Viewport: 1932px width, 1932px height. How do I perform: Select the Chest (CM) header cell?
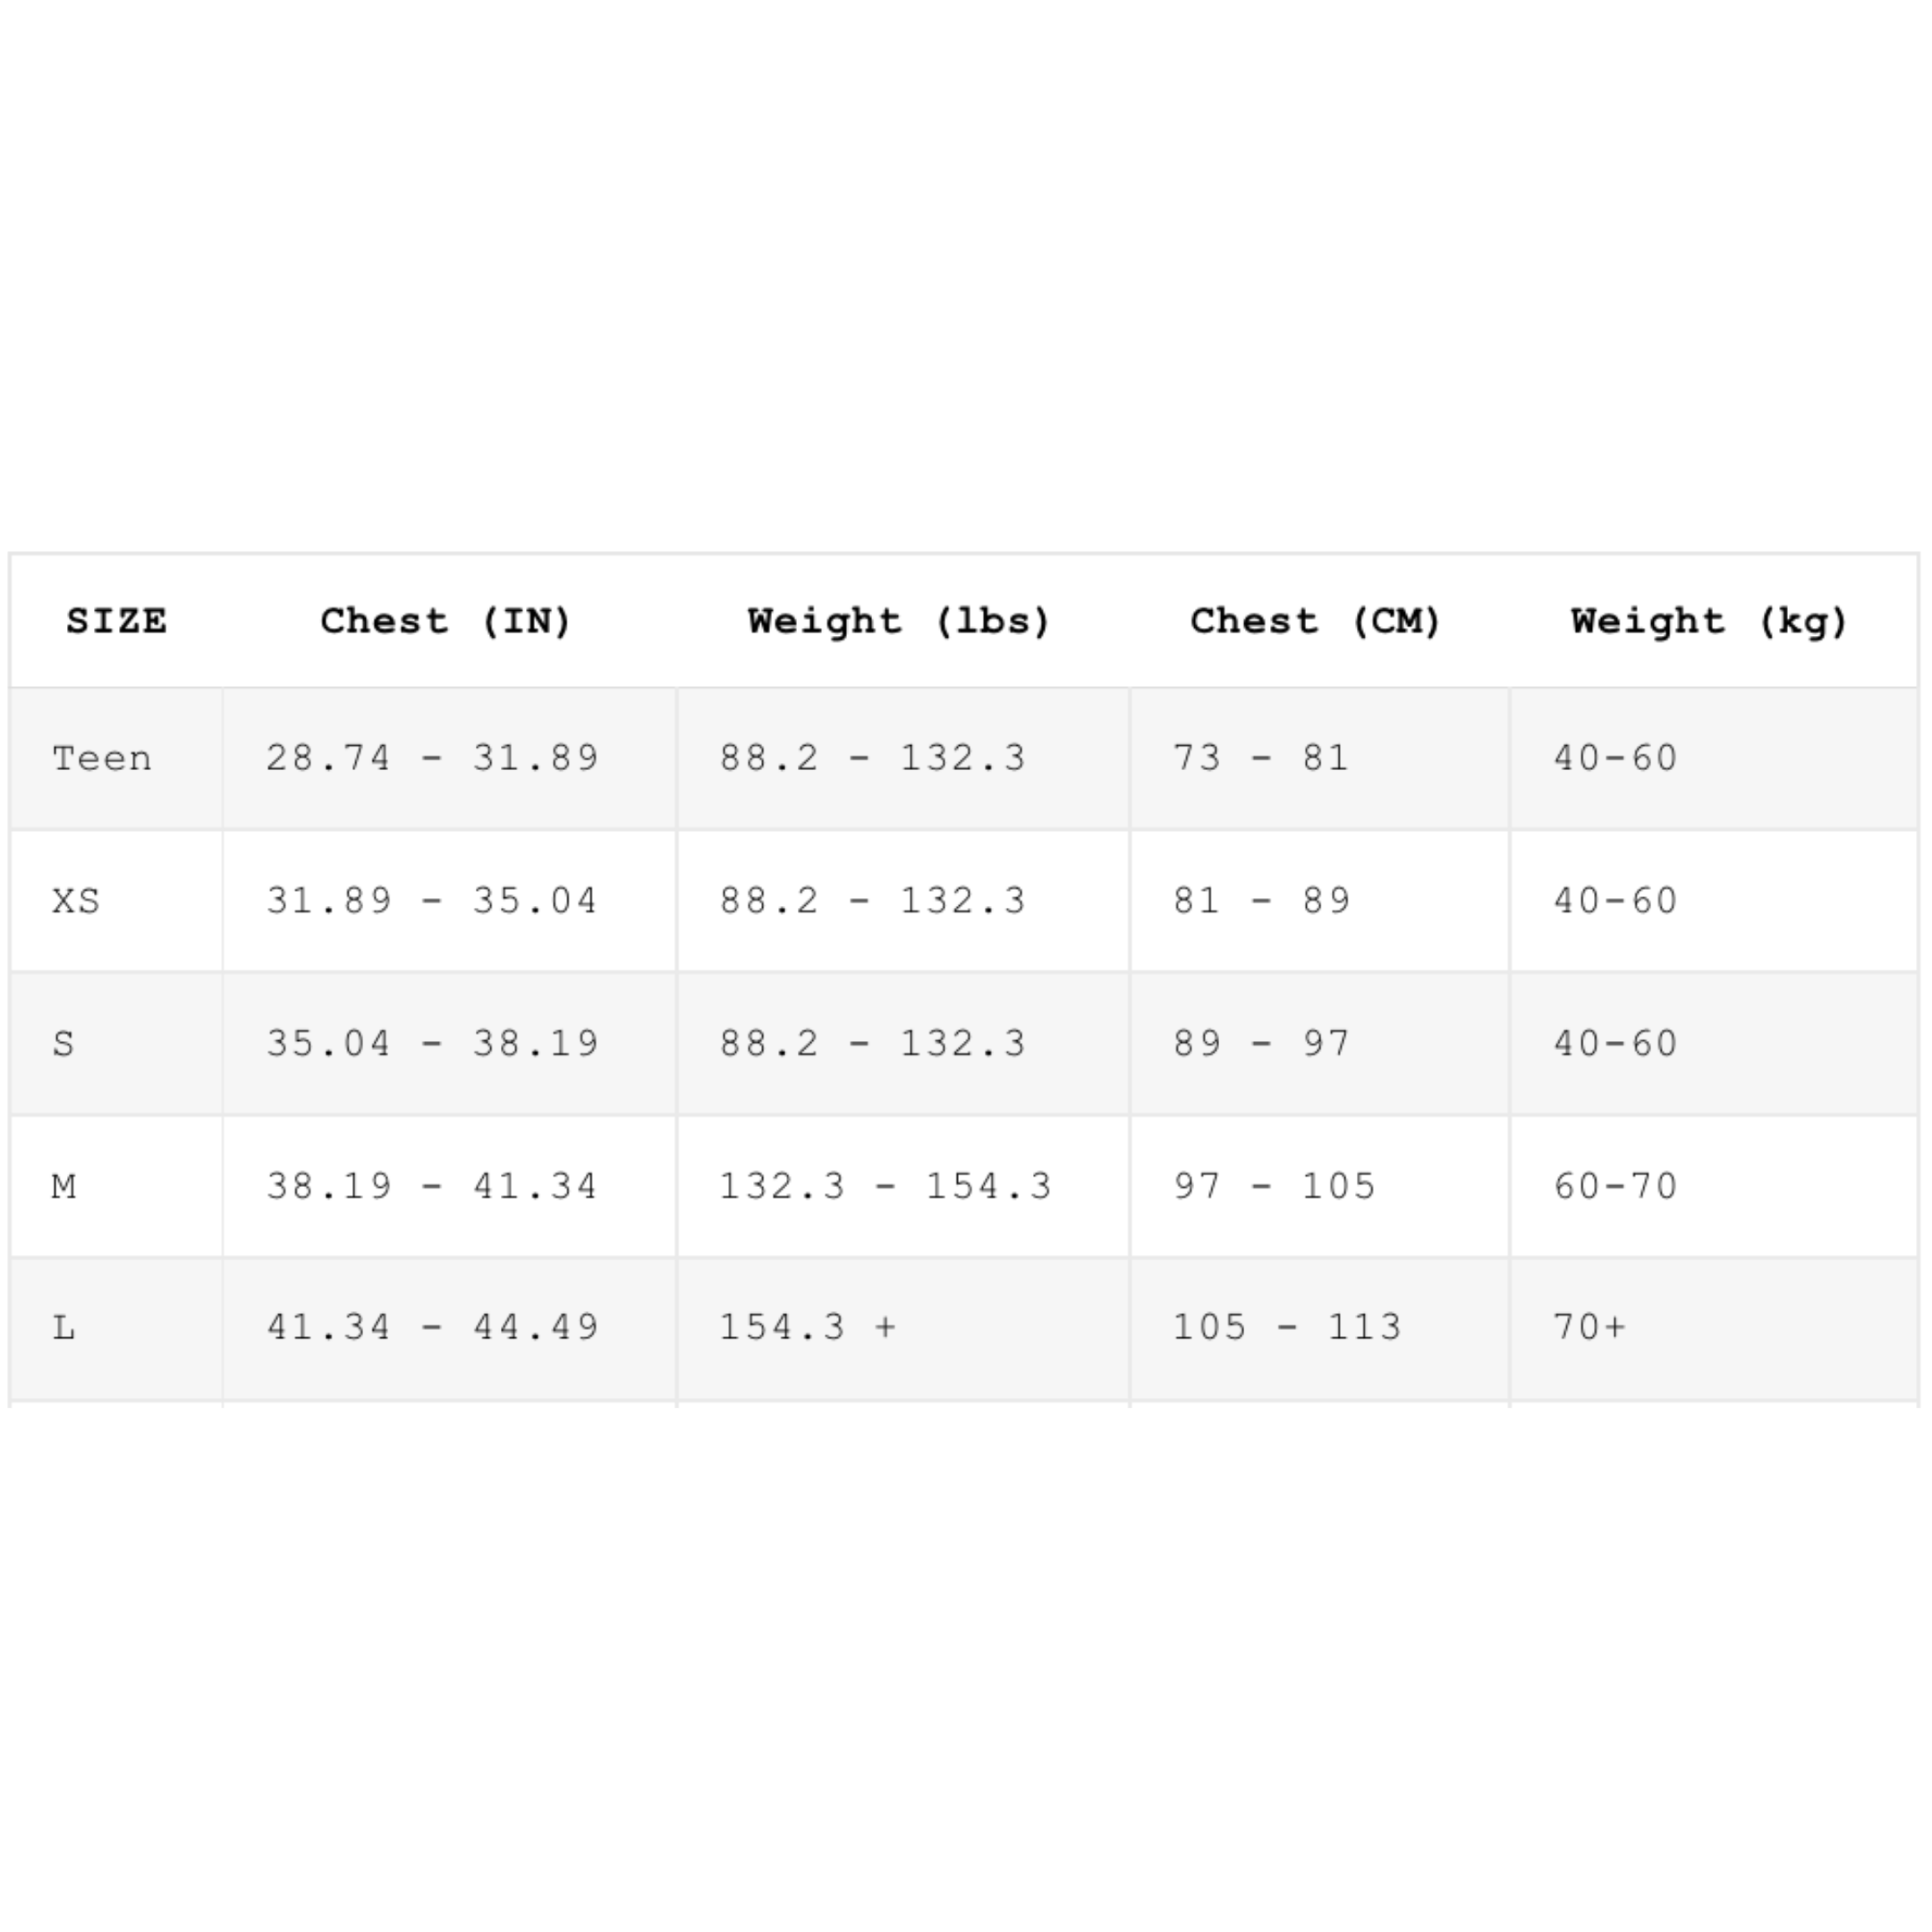[1316, 621]
